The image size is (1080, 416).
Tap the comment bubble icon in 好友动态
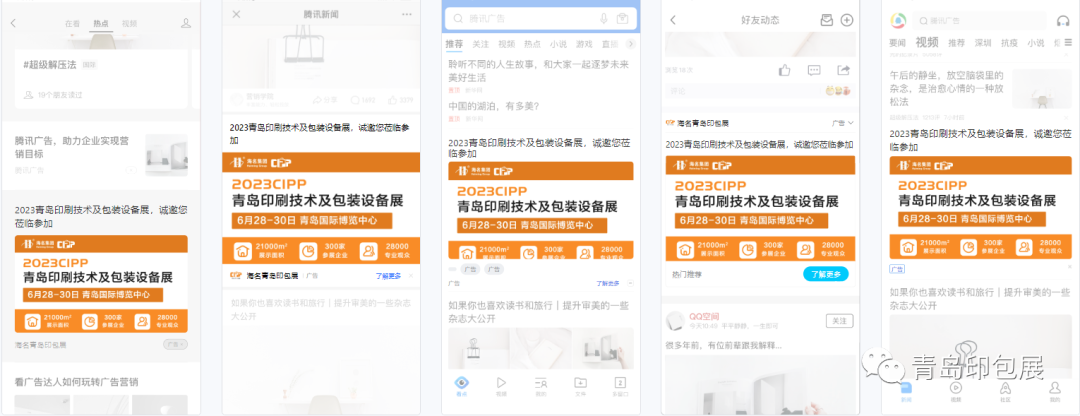(x=814, y=70)
